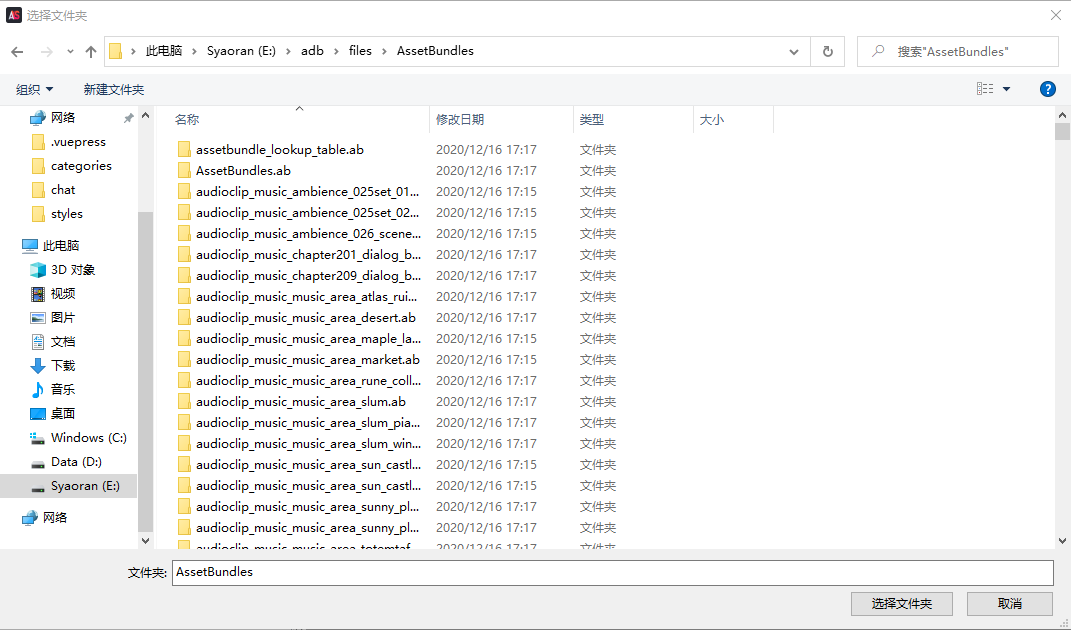Open the 组织 organize menu
Screen dimensions: 1071x630
(x=34, y=90)
